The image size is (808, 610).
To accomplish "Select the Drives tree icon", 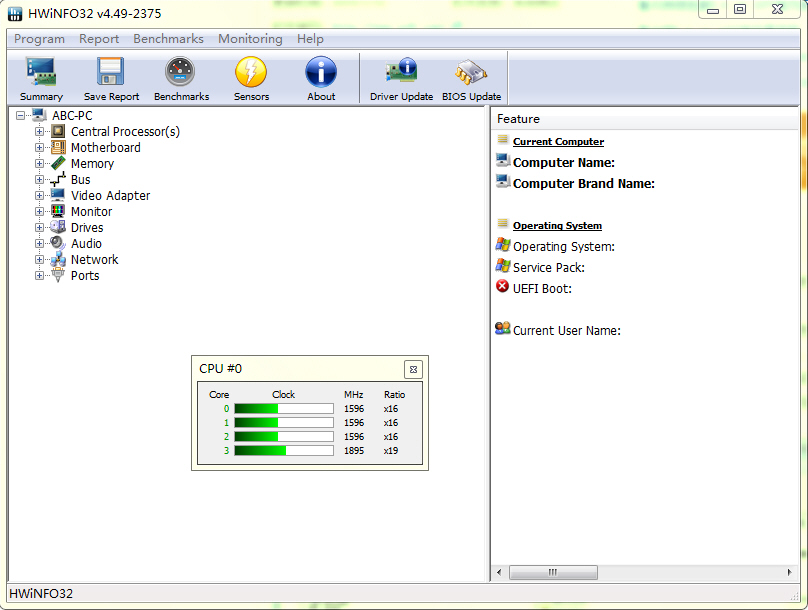I will tap(58, 227).
